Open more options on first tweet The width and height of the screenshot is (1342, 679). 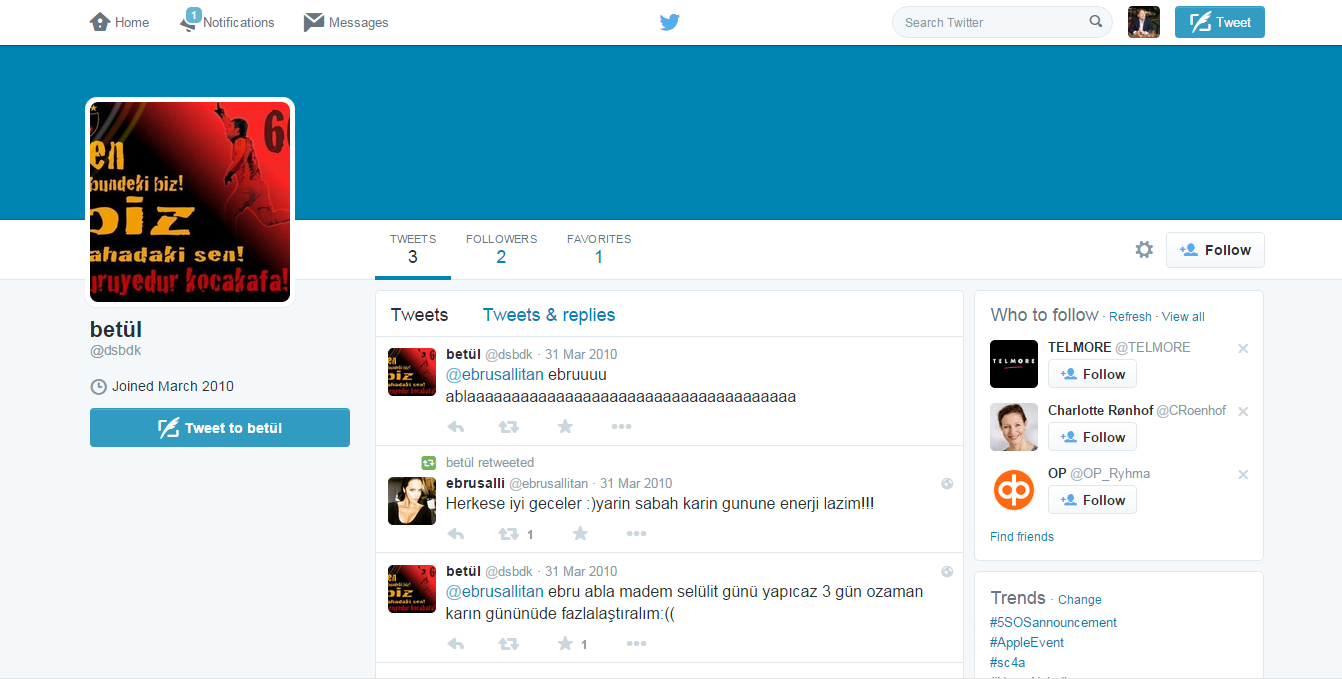point(621,427)
